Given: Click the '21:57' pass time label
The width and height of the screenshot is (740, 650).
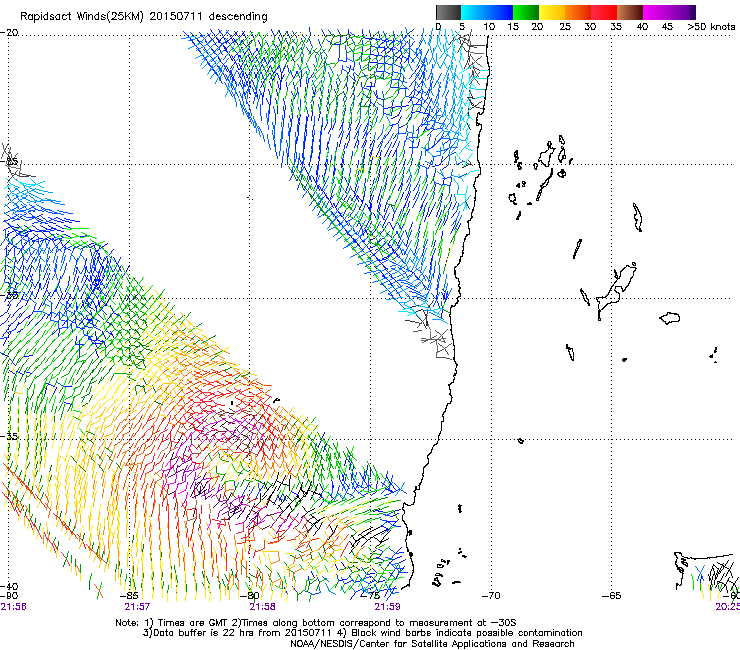Looking at the screenshot, I should (x=137, y=607).
